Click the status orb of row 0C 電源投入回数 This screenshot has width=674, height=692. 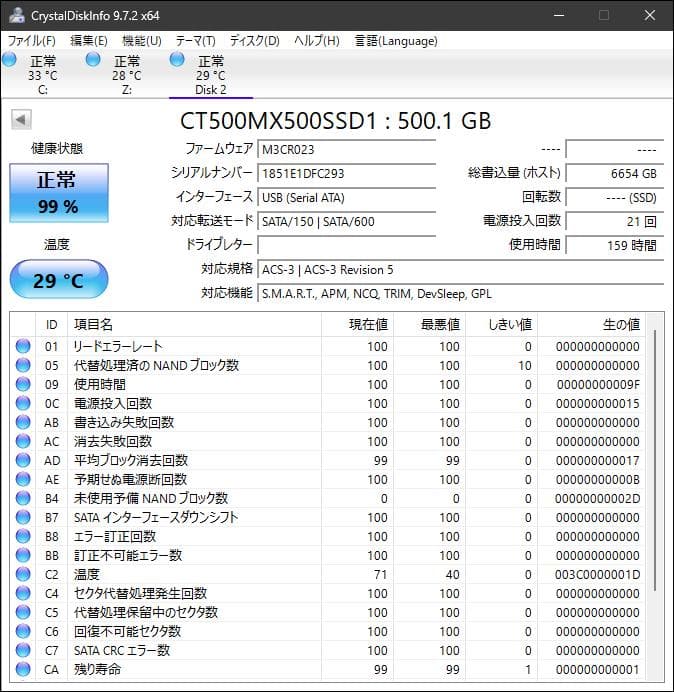pyautogui.click(x=23, y=403)
